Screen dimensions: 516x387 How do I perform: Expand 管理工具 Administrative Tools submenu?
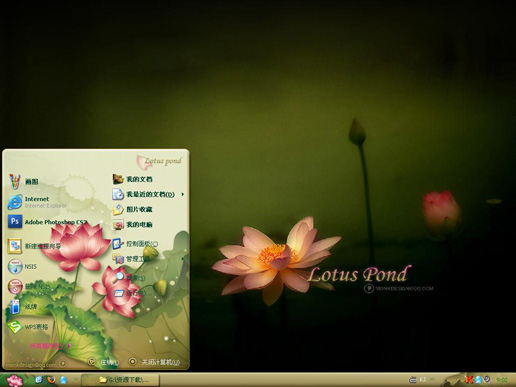pos(148,259)
